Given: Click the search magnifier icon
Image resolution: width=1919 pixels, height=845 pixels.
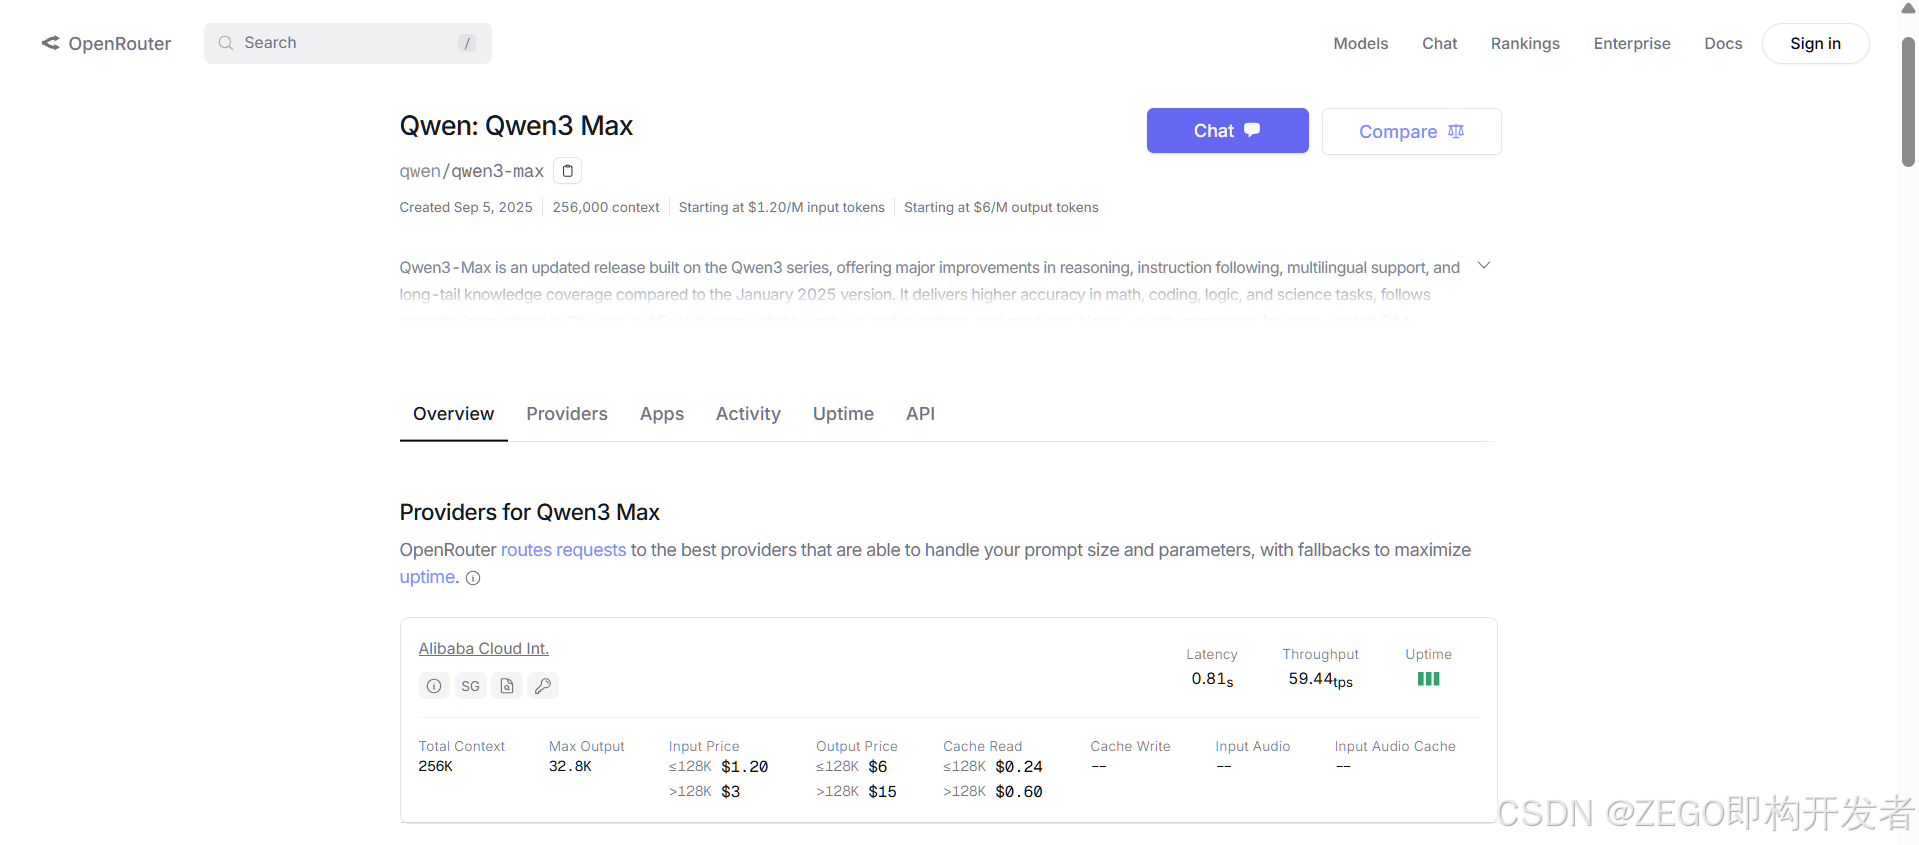Looking at the screenshot, I should [x=226, y=43].
